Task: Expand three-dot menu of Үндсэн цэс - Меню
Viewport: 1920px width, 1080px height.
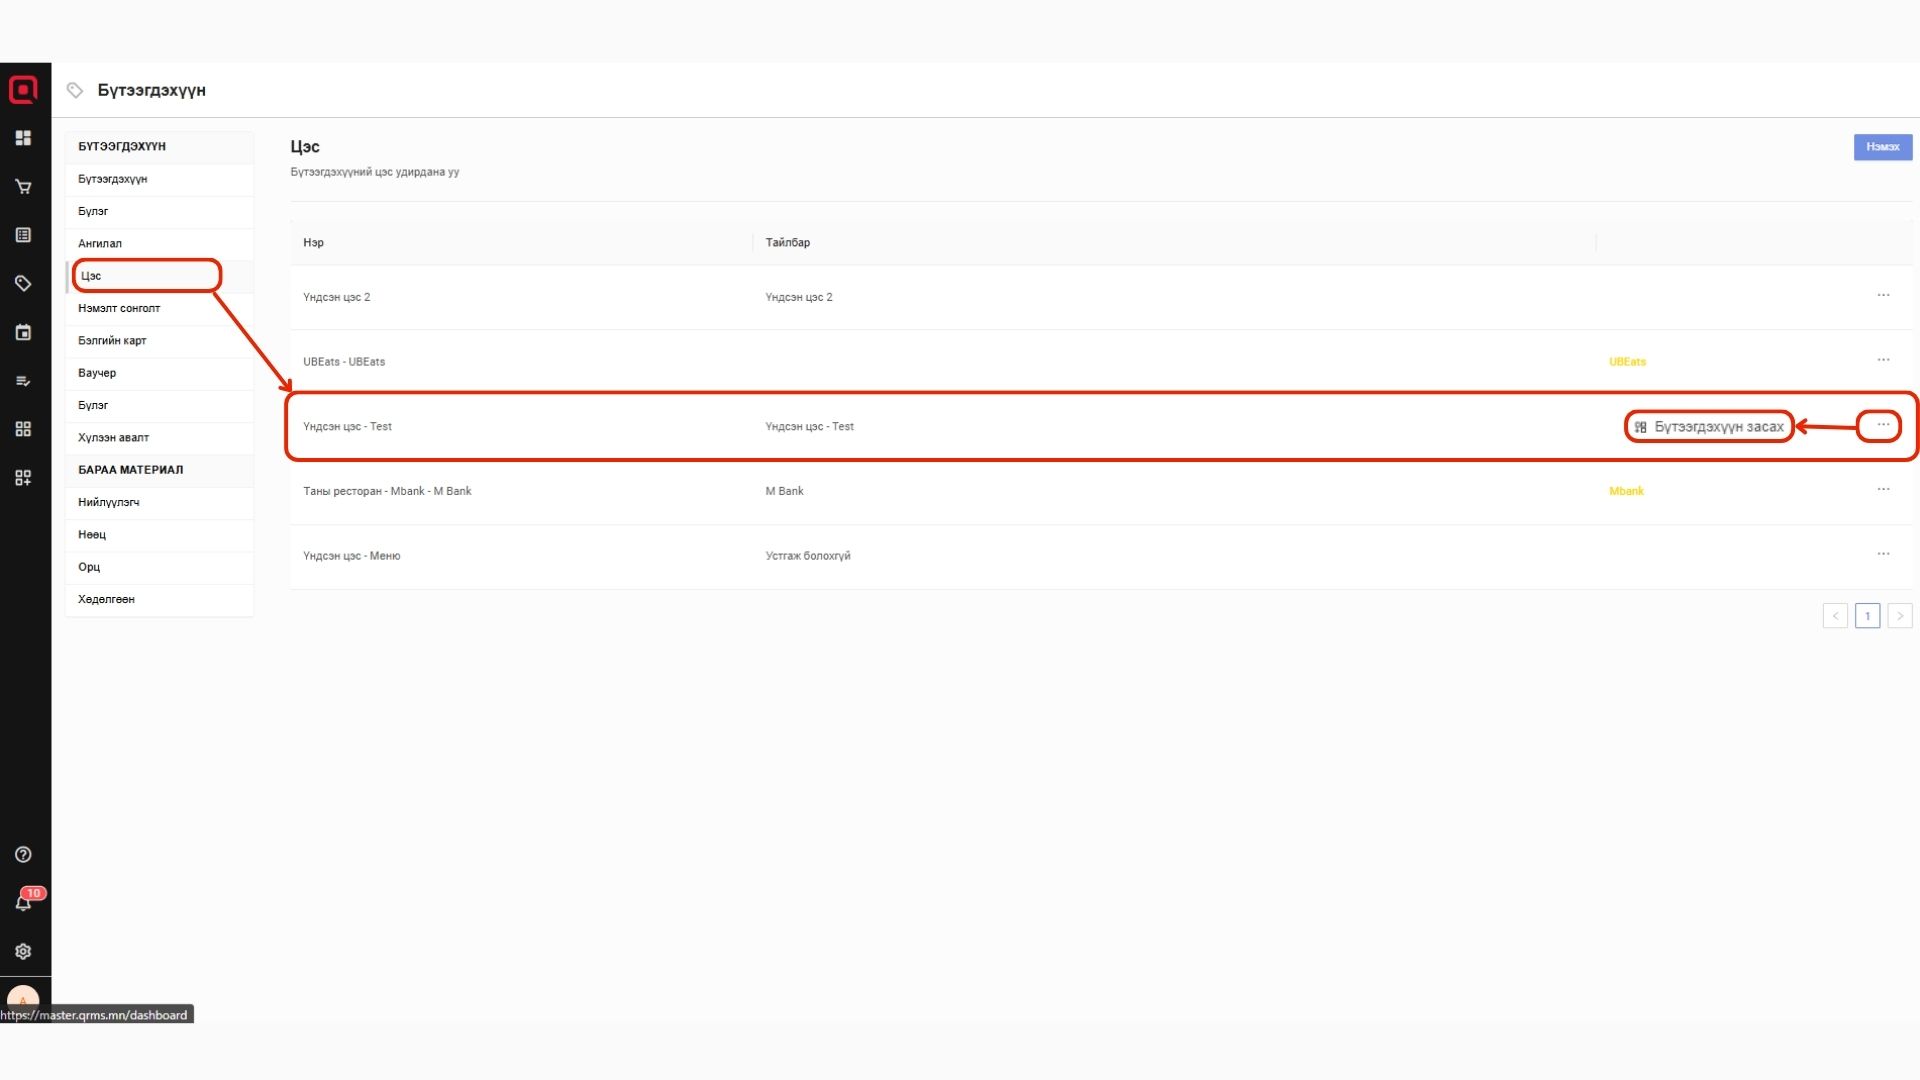Action: [x=1883, y=554]
